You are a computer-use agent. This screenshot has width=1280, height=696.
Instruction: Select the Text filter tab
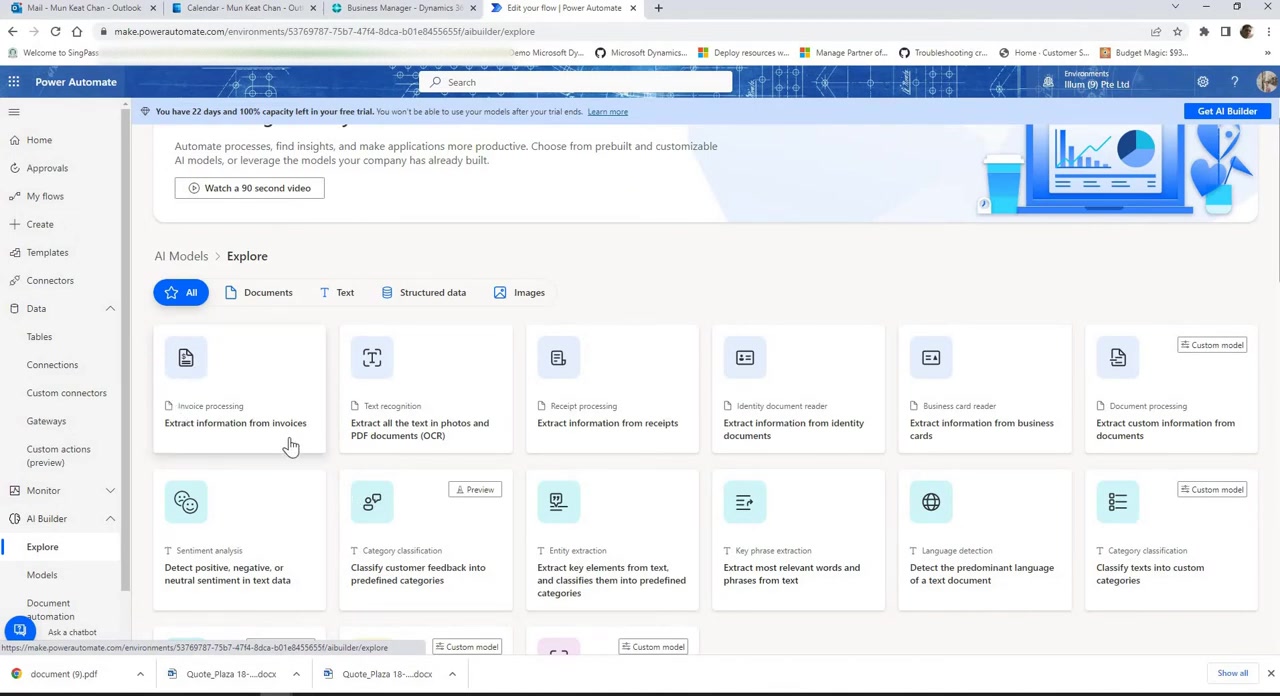pyautogui.click(x=337, y=292)
